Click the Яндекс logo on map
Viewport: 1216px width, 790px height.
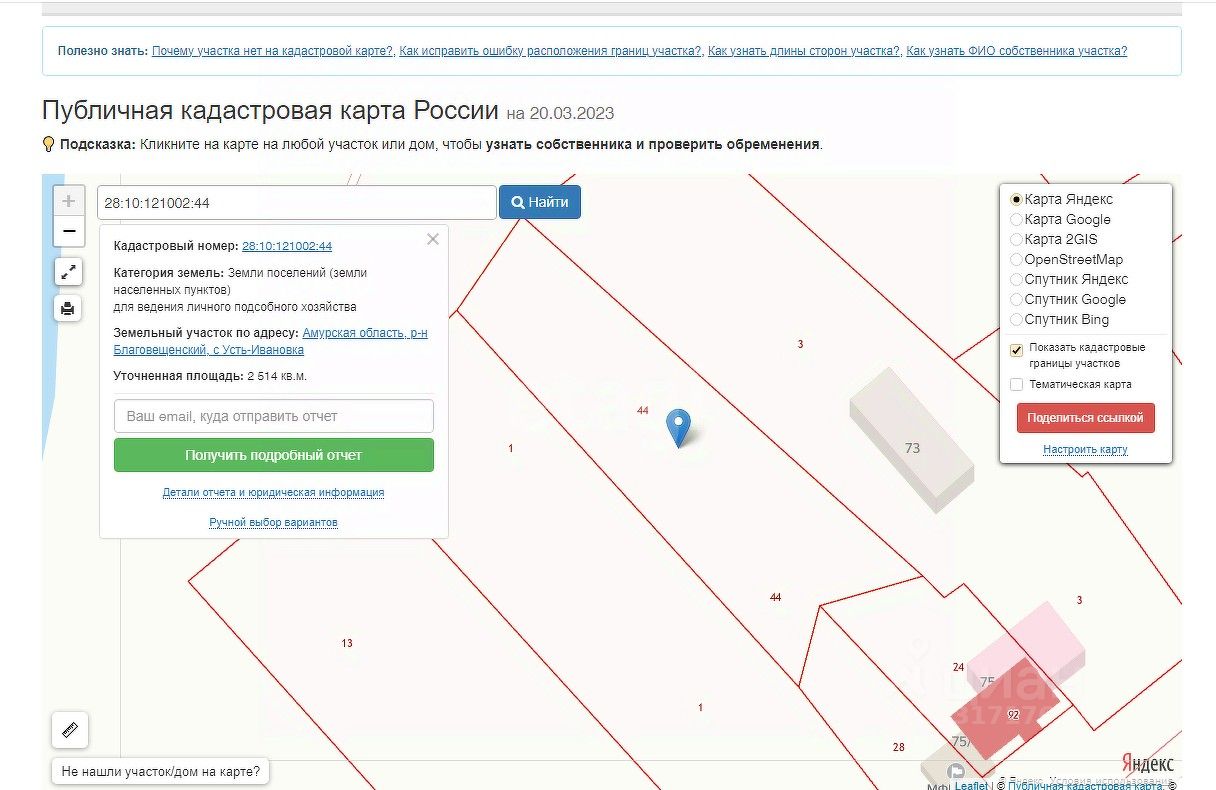point(1147,763)
